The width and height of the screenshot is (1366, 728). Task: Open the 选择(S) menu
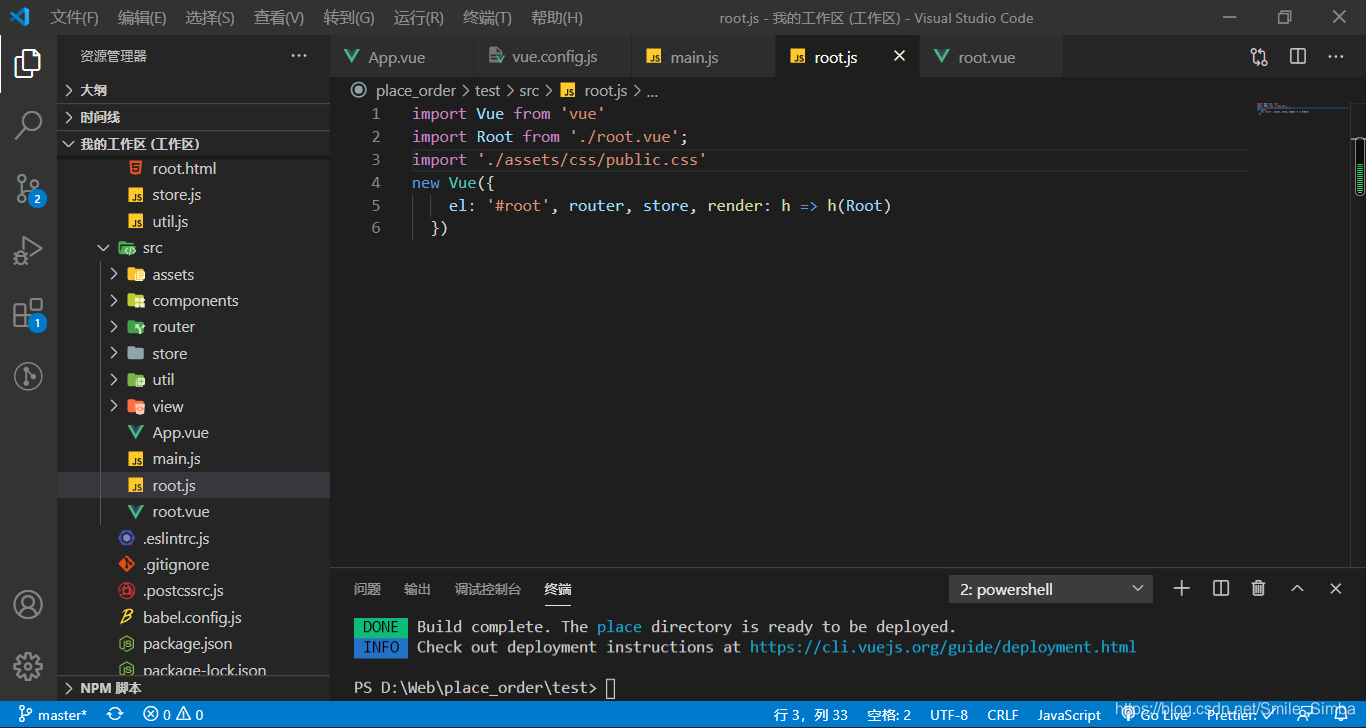(x=210, y=18)
